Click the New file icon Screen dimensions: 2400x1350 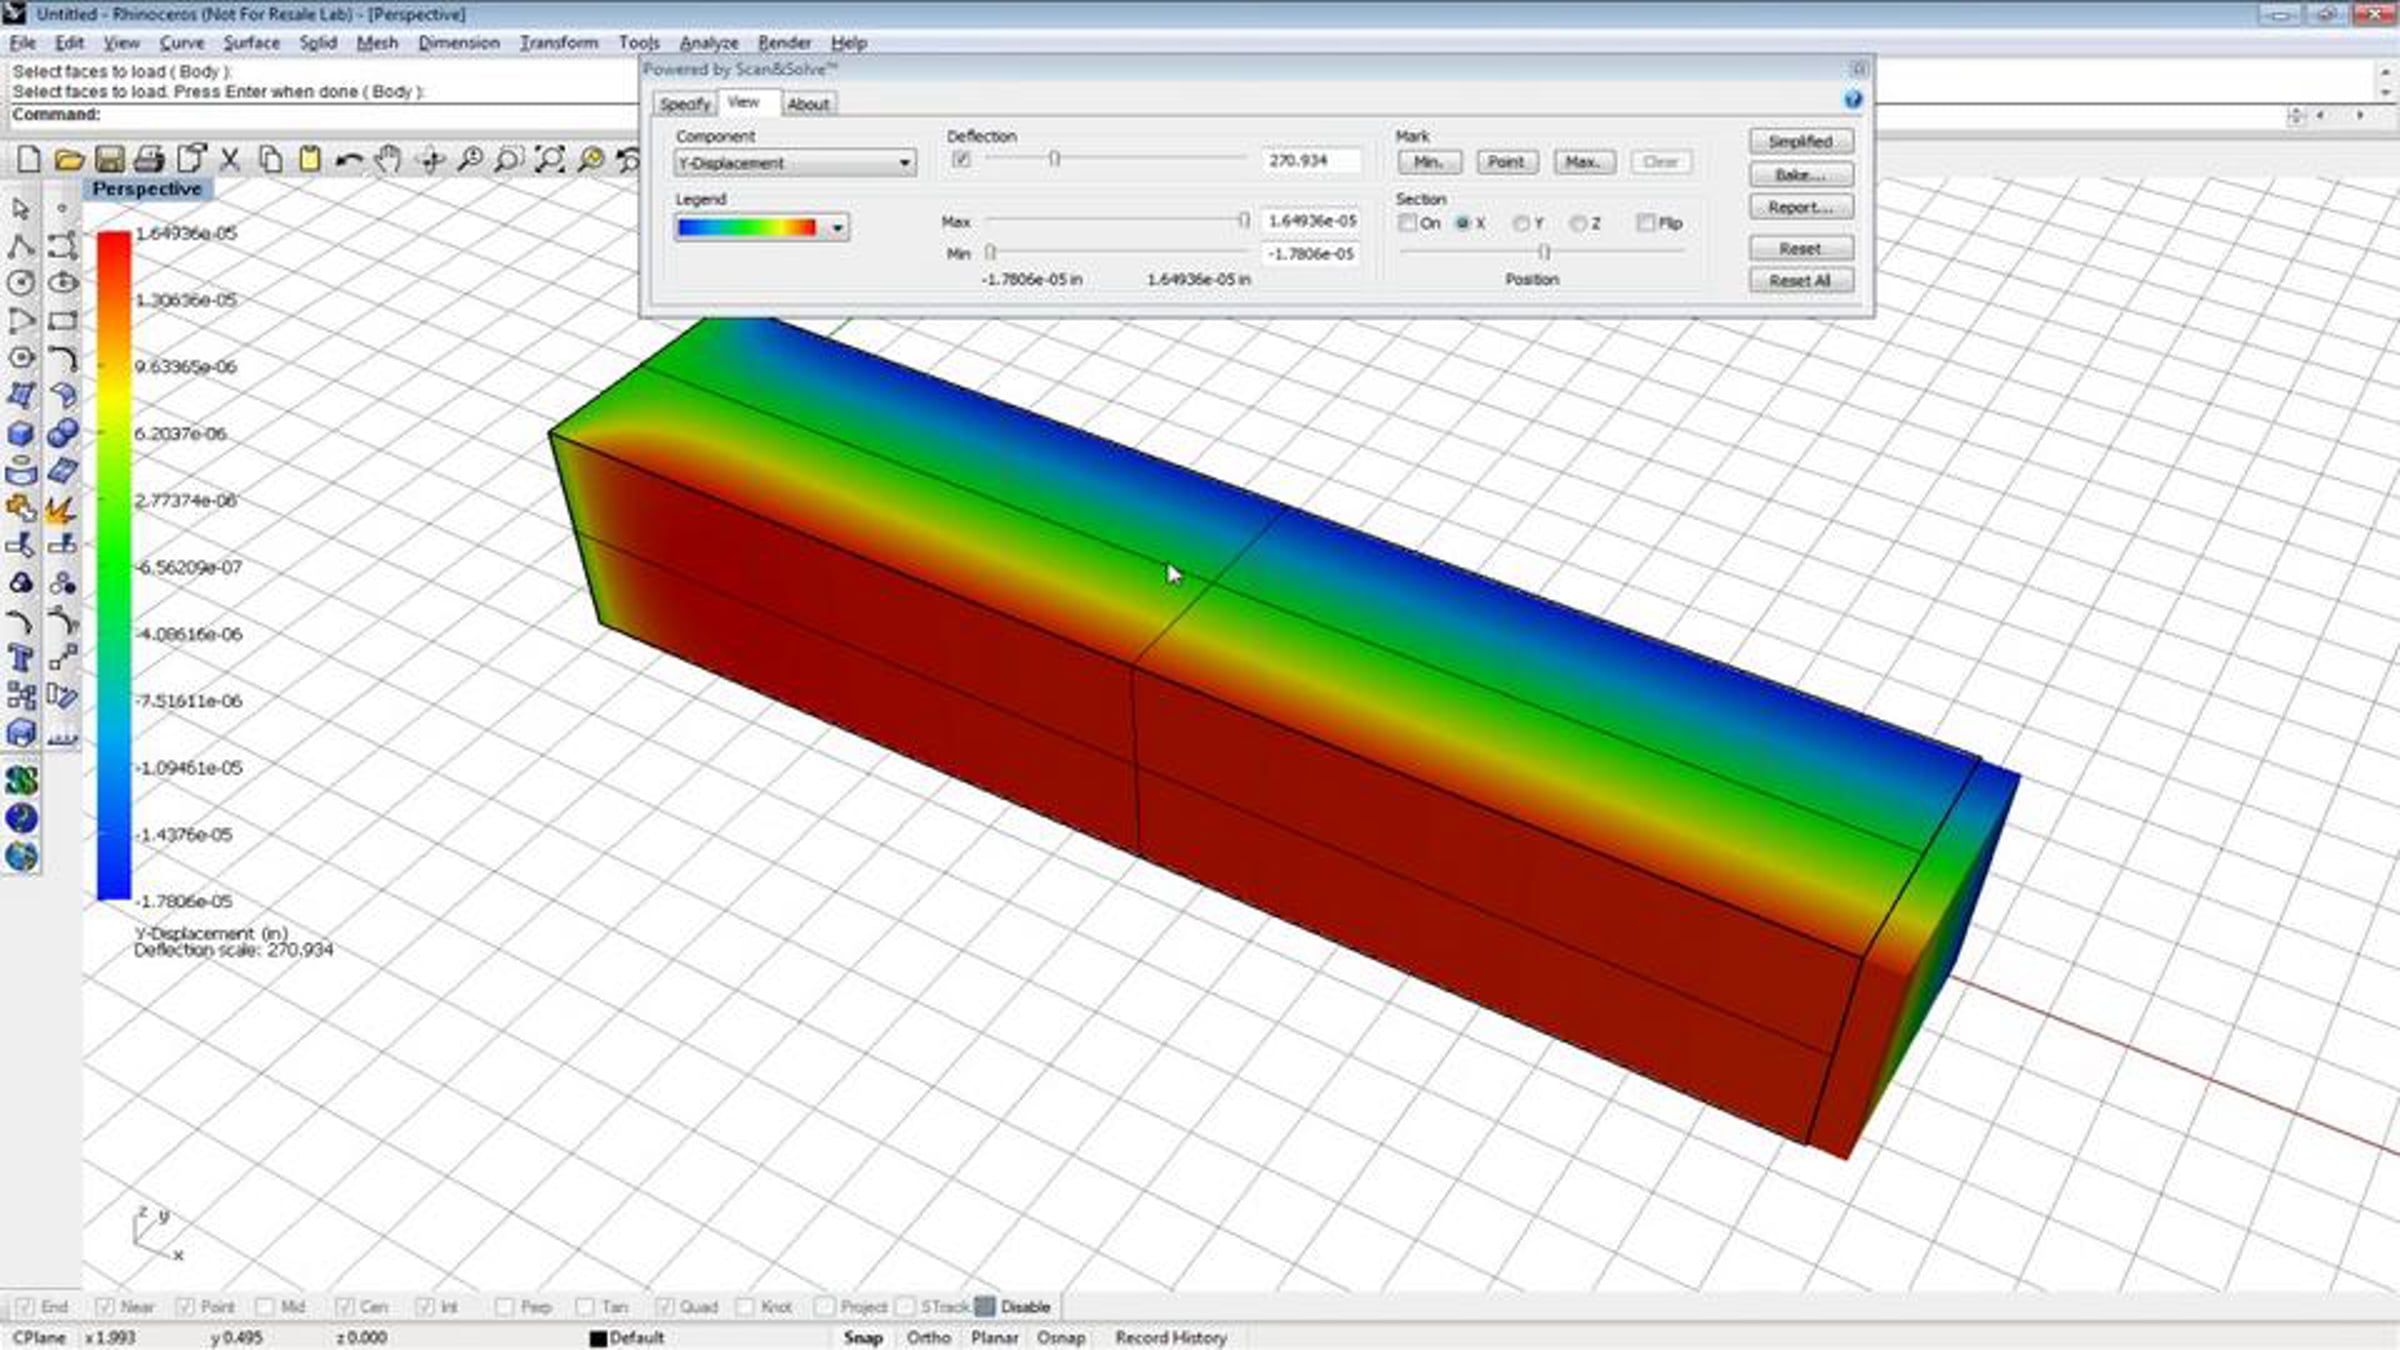click(x=29, y=159)
